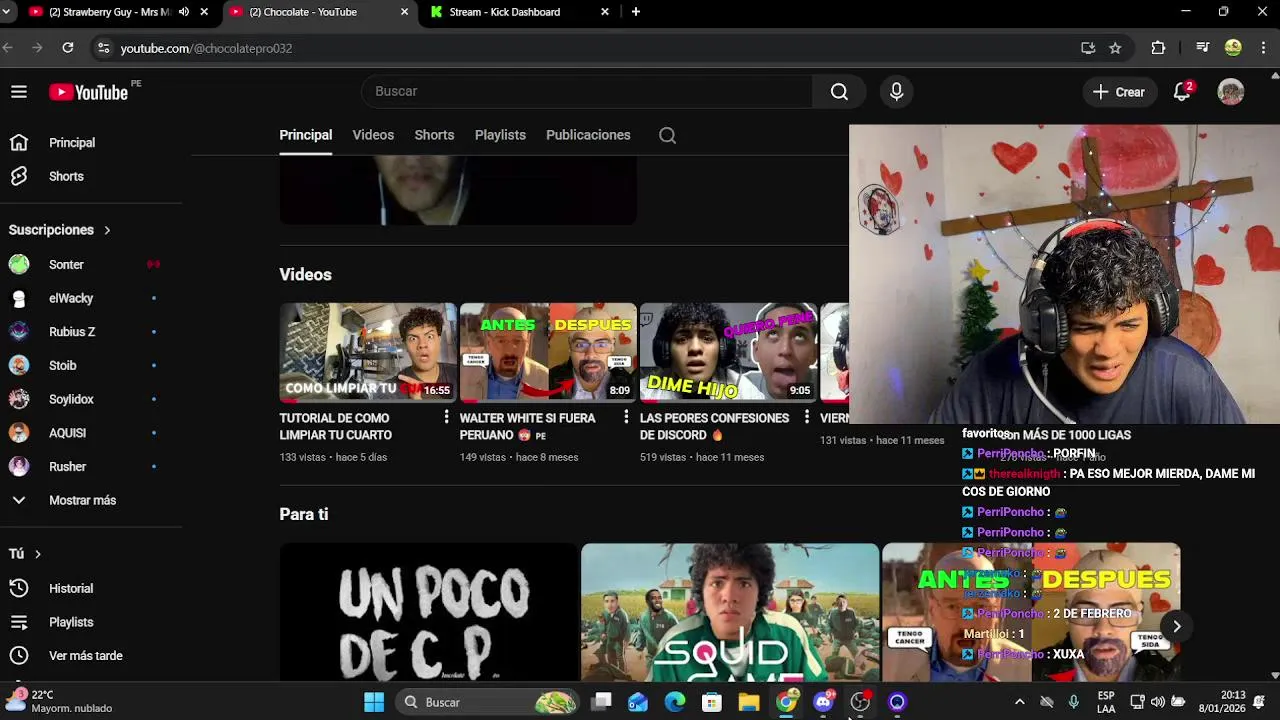
Task: Expand the Tú section chevron
Action: click(x=38, y=554)
